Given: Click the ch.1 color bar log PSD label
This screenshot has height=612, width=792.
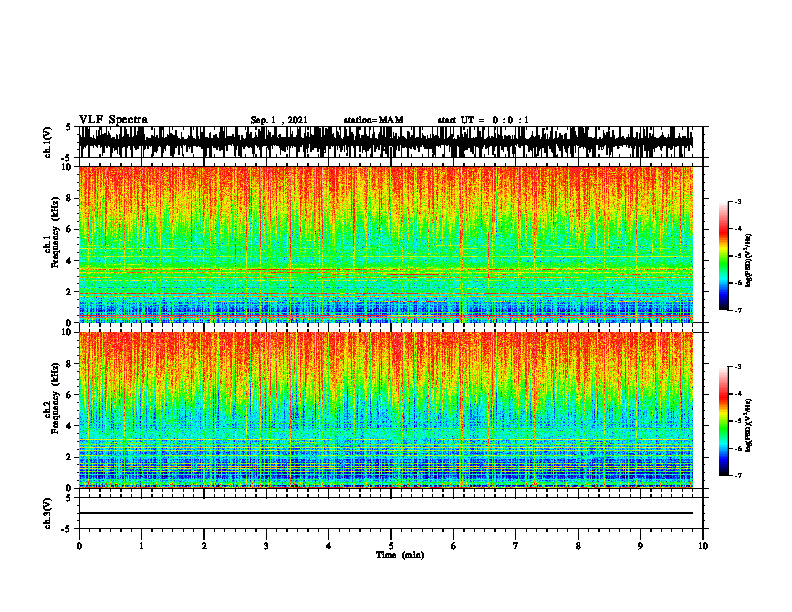Looking at the screenshot, I should [749, 261].
